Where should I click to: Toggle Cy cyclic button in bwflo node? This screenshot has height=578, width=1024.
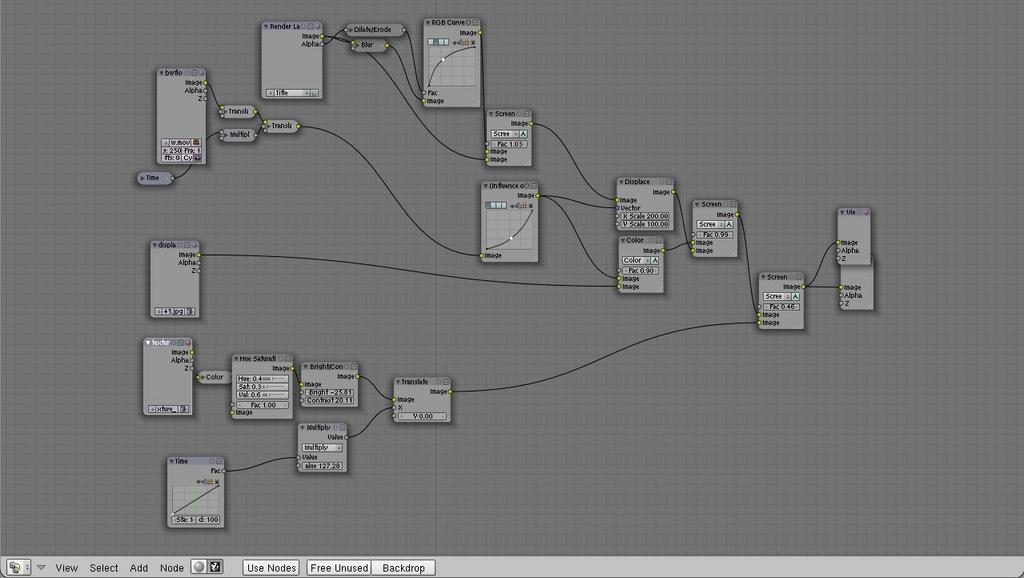(187, 158)
